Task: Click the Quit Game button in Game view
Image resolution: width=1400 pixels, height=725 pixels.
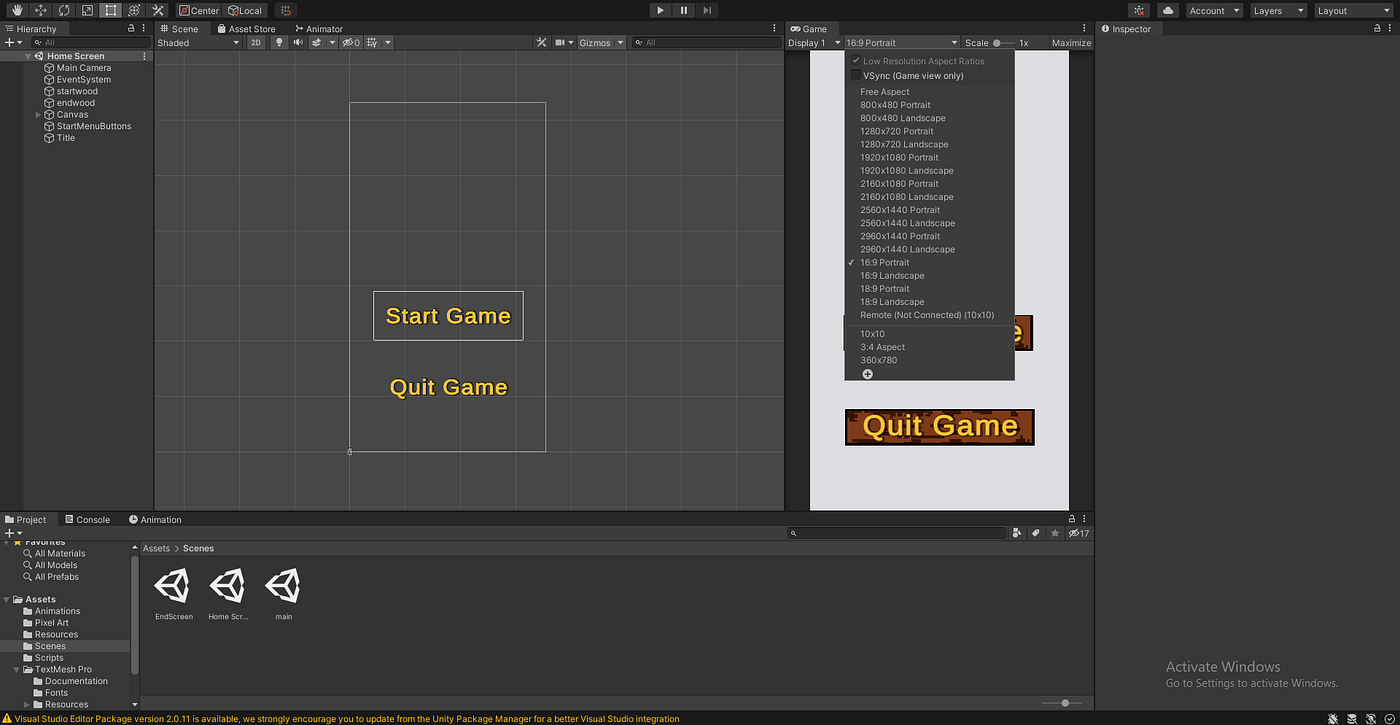Action: click(x=939, y=427)
